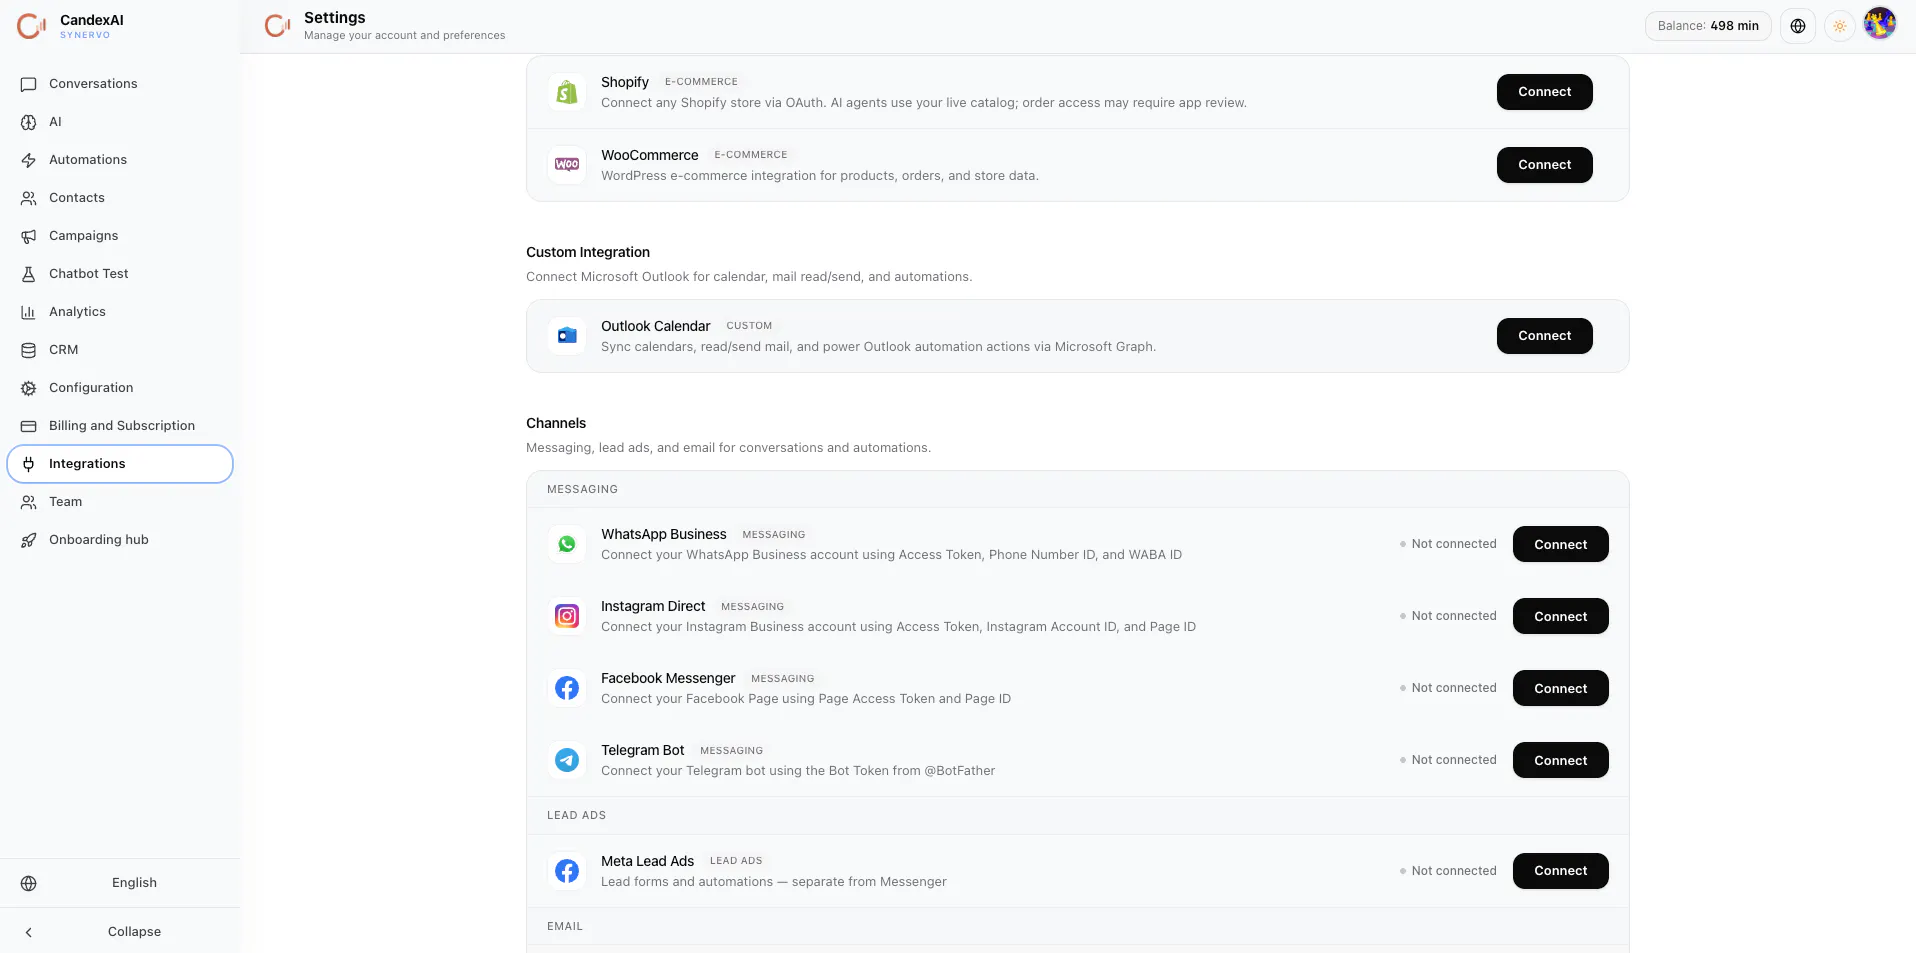Select Analytics from the sidebar
The height and width of the screenshot is (953, 1916).
tap(120, 312)
